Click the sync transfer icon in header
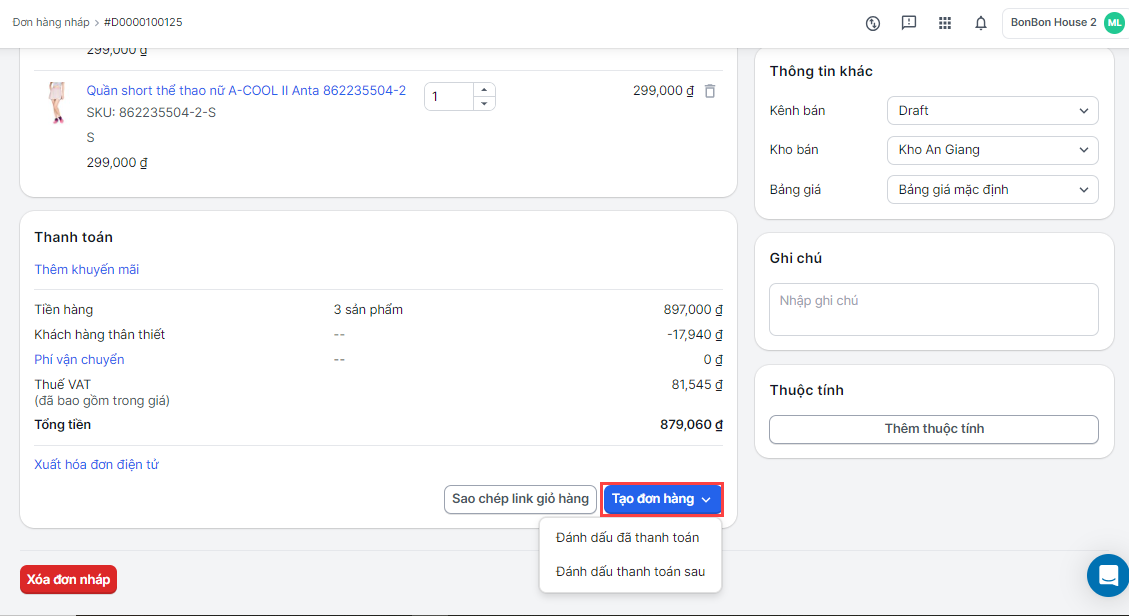This screenshot has height=616, width=1129. [873, 23]
